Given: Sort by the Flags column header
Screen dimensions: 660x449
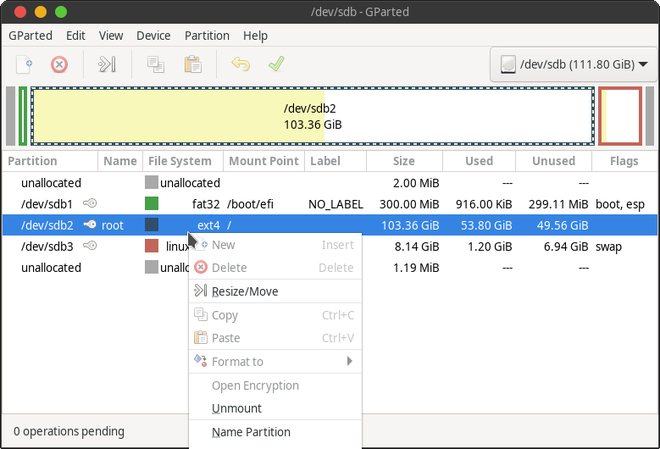Looking at the screenshot, I should (x=624, y=161).
